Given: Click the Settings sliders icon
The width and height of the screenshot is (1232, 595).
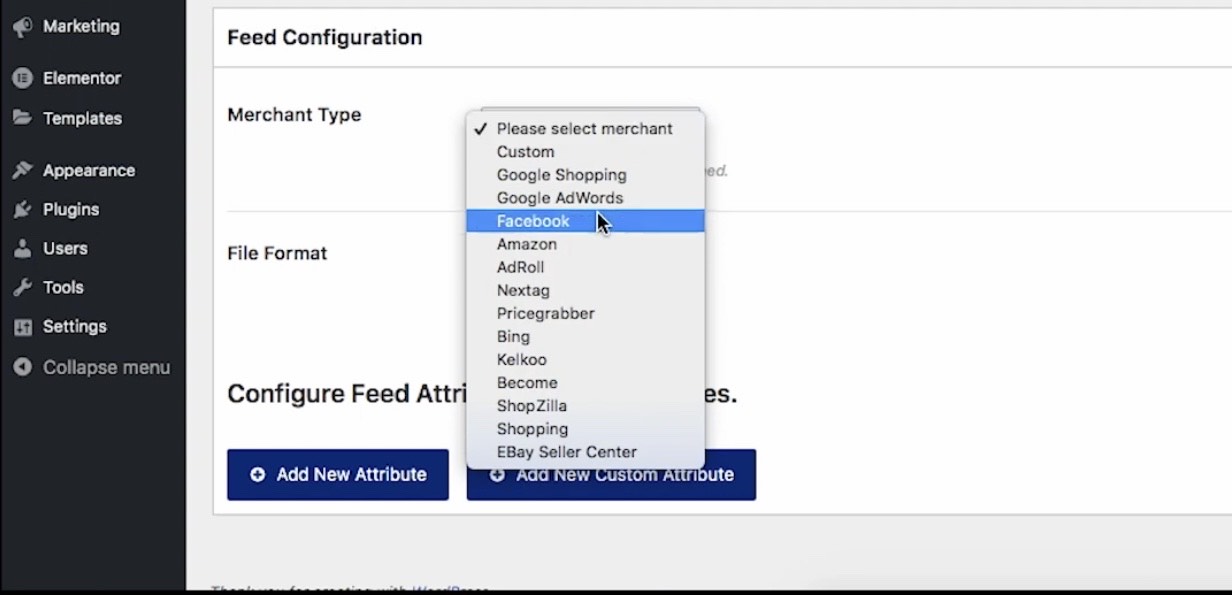Looking at the screenshot, I should 22,327.
